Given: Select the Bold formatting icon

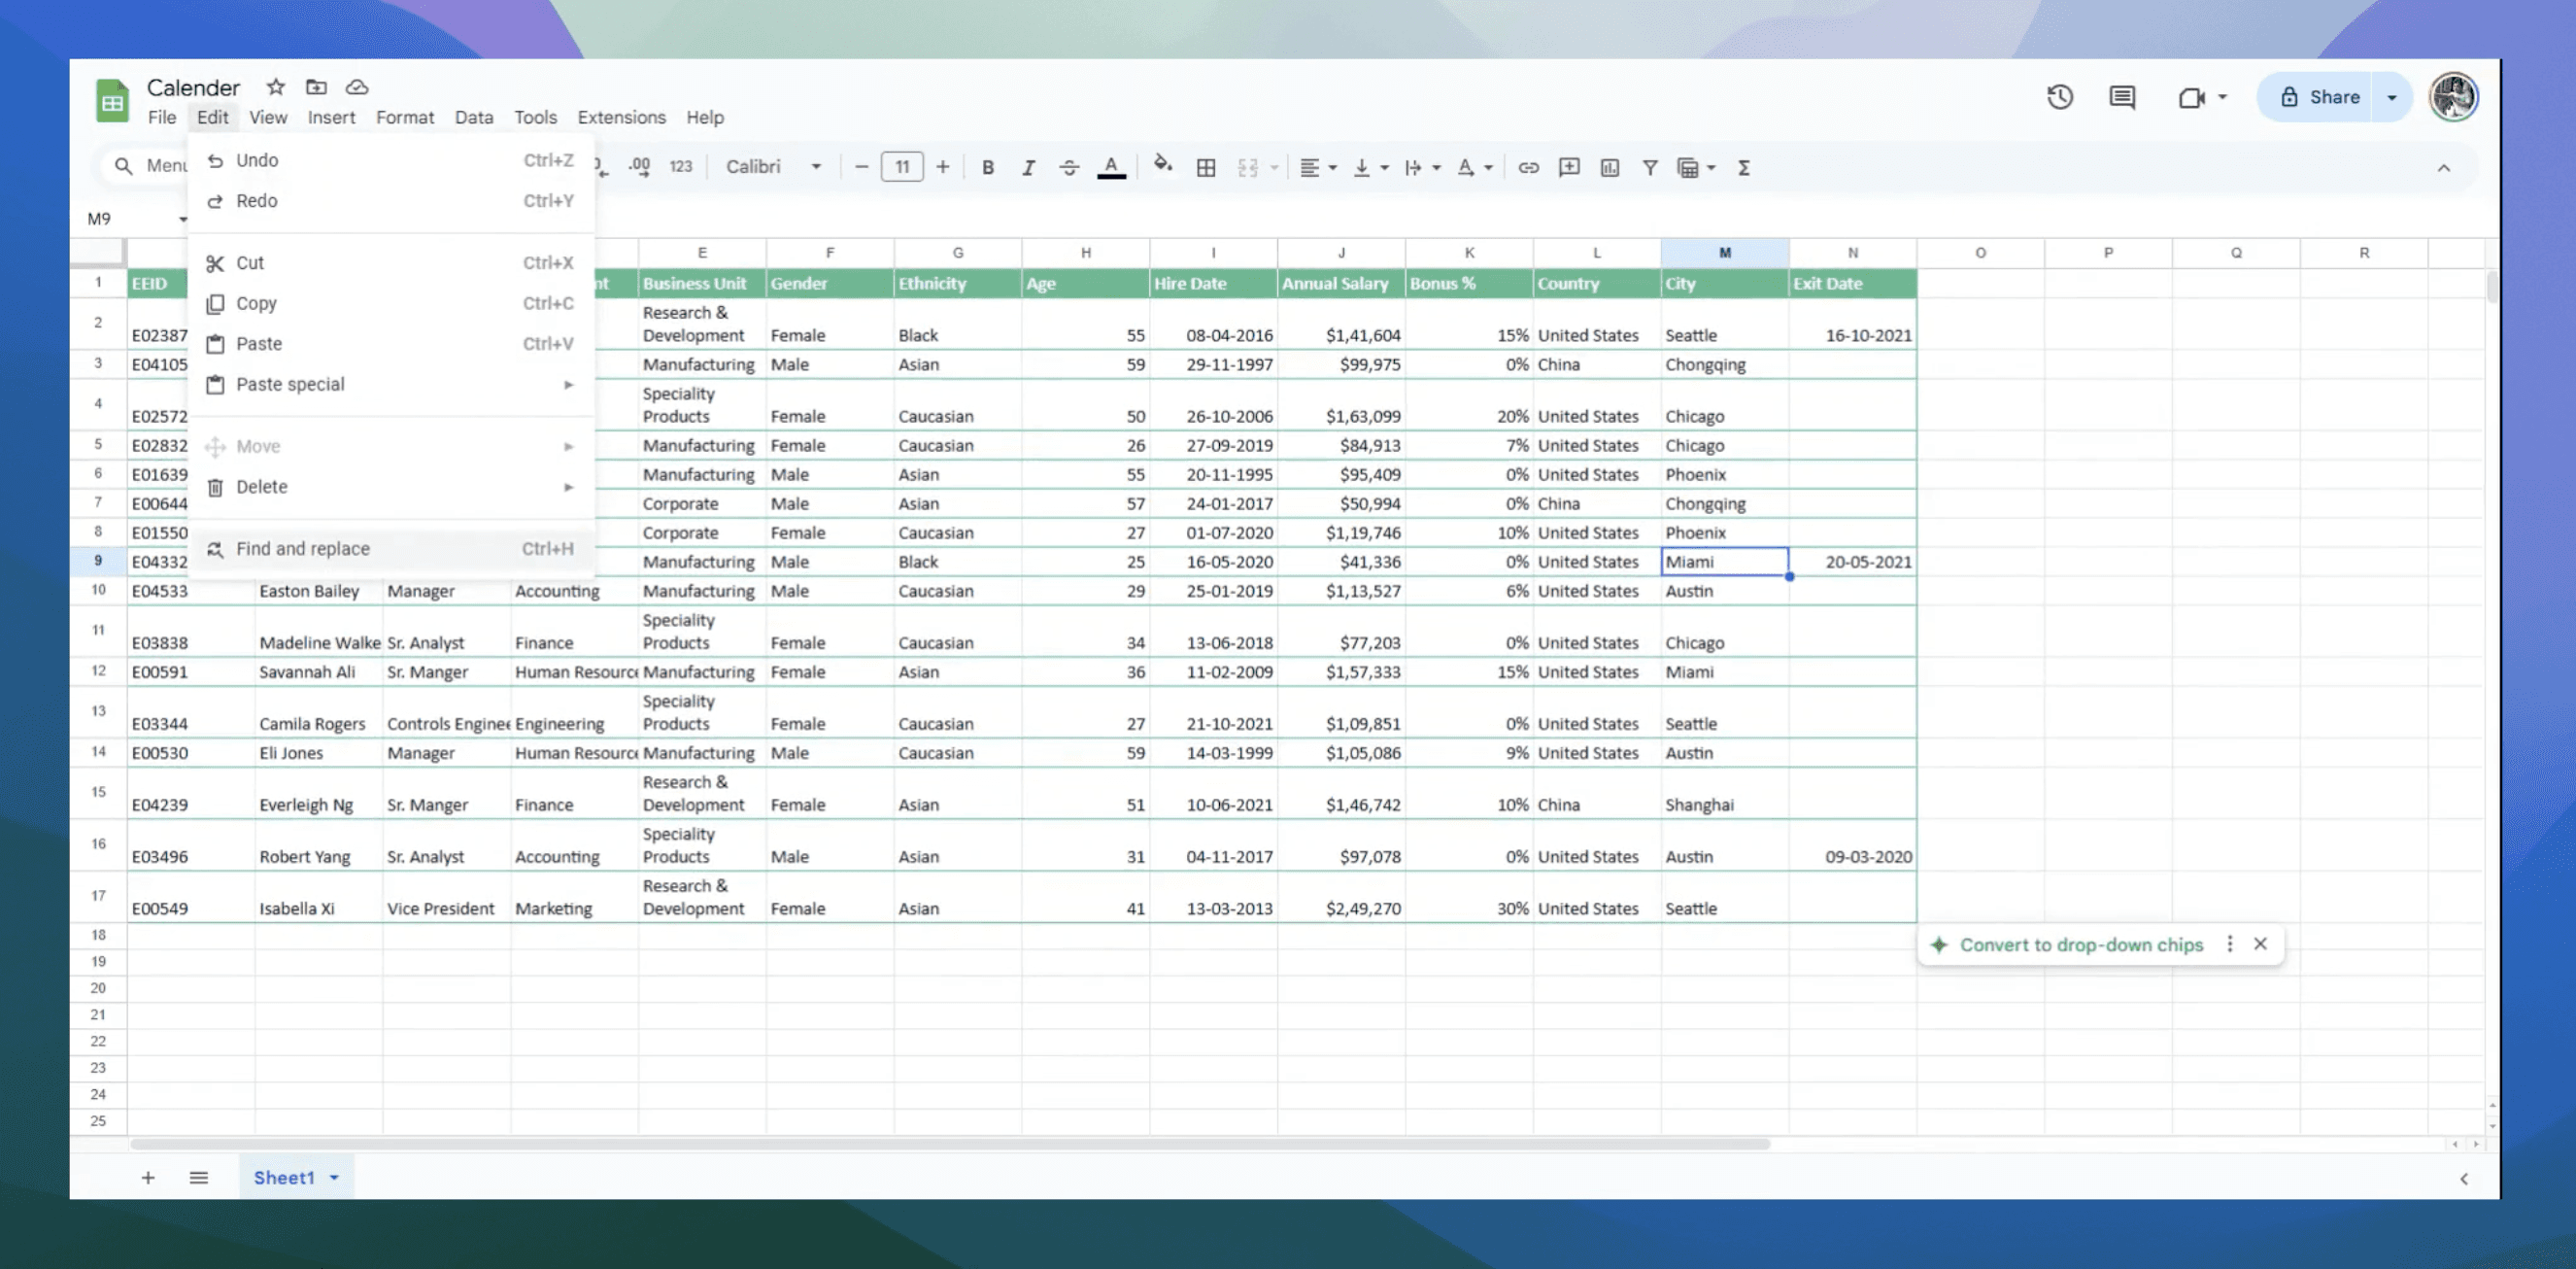Looking at the screenshot, I should [988, 167].
